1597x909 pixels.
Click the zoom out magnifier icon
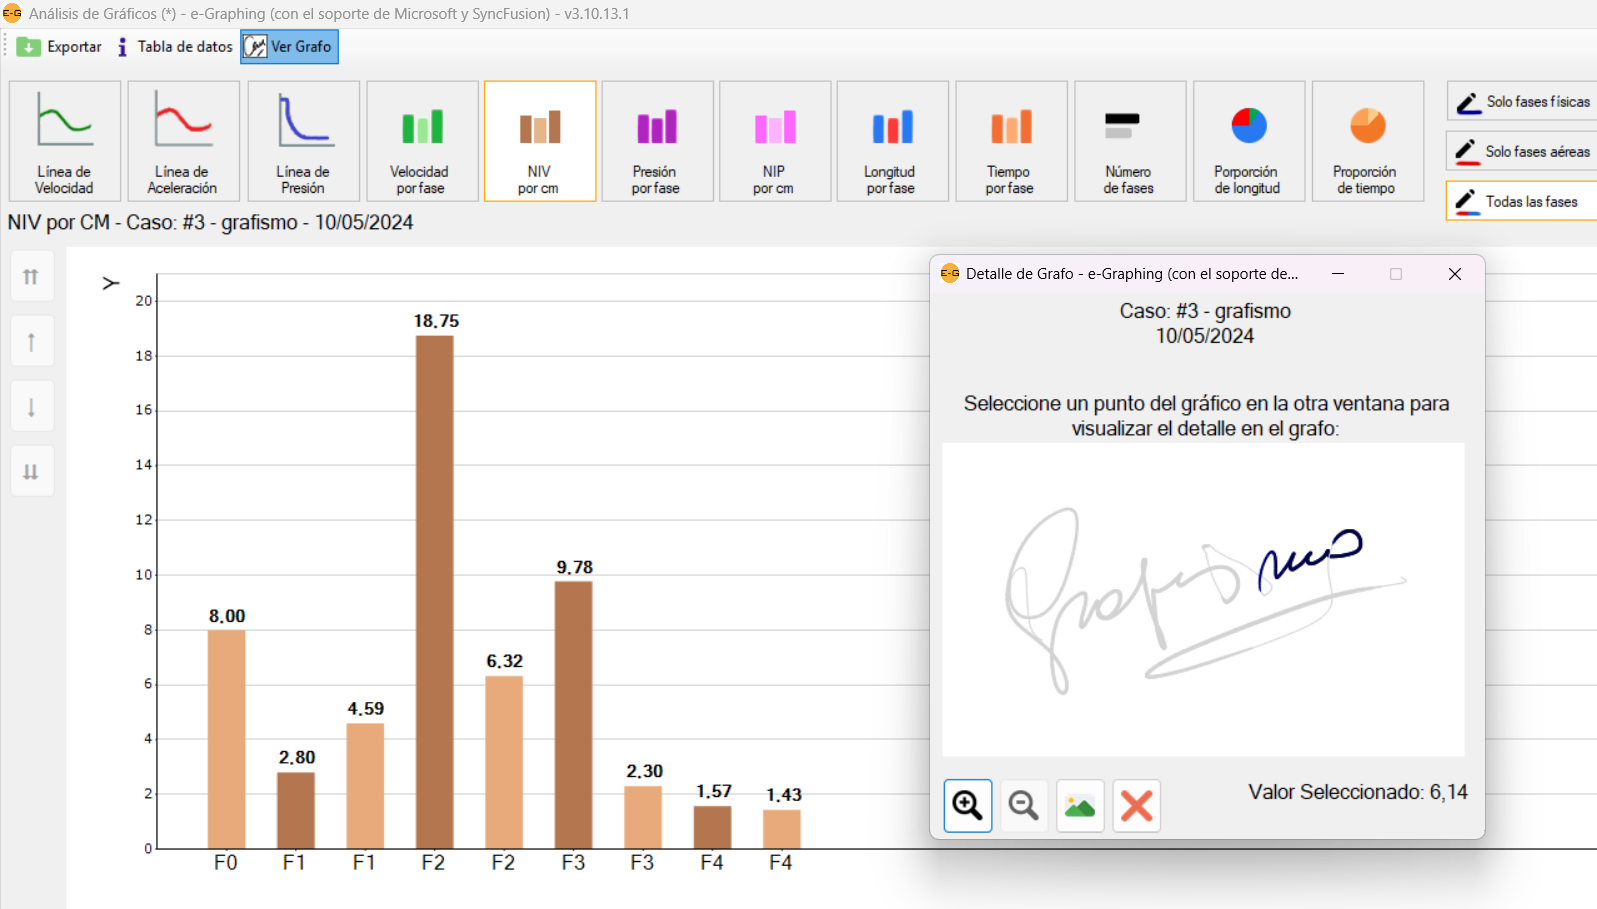tap(1023, 805)
